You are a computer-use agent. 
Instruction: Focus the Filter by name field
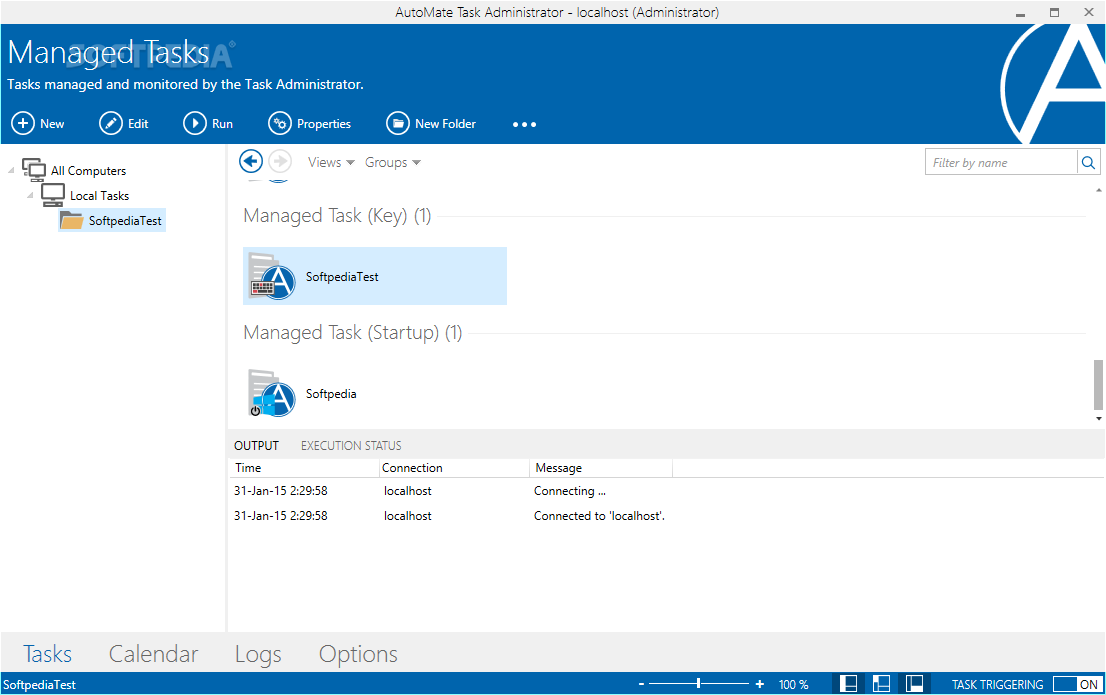point(1001,162)
